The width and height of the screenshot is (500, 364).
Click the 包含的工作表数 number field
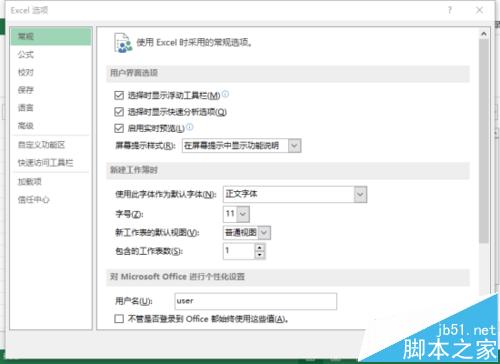pyautogui.click(x=239, y=251)
